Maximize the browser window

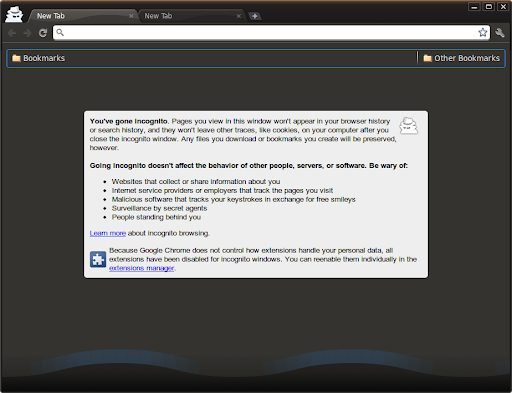[x=489, y=7]
